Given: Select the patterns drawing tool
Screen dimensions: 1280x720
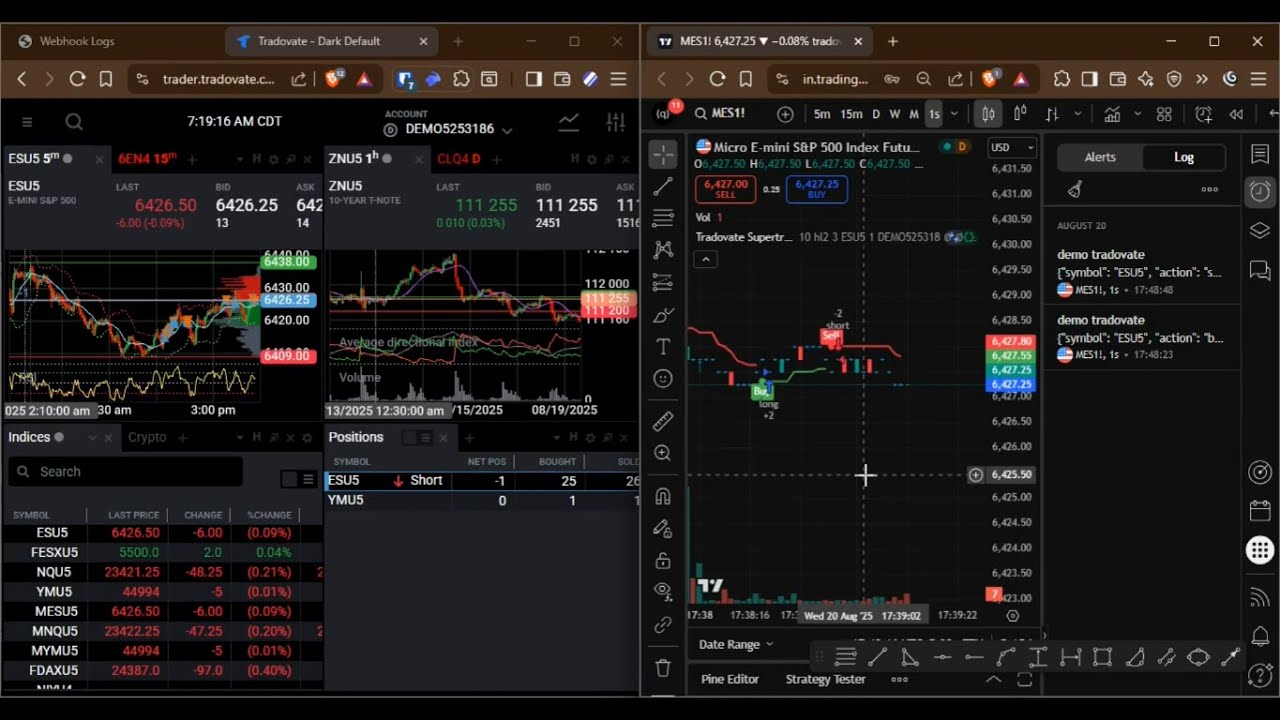Looking at the screenshot, I should coord(663,250).
